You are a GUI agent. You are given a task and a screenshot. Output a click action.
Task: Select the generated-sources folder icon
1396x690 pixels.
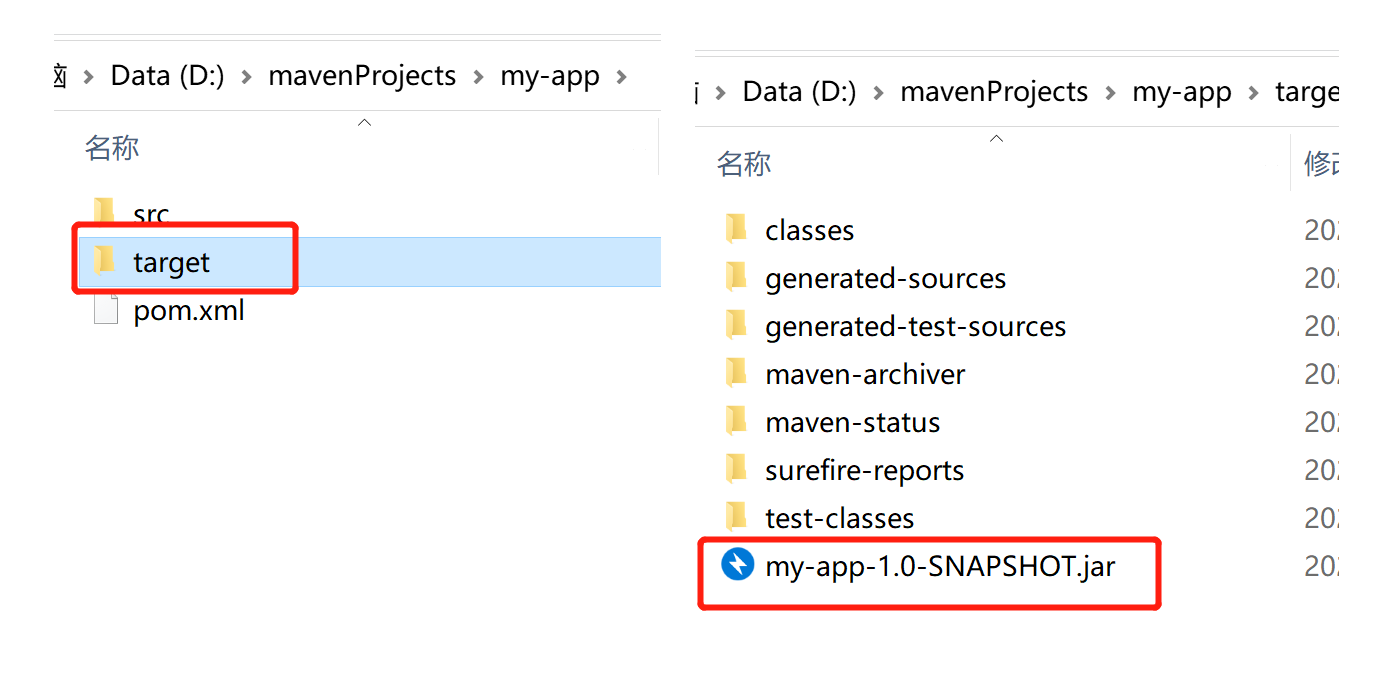coord(736,277)
